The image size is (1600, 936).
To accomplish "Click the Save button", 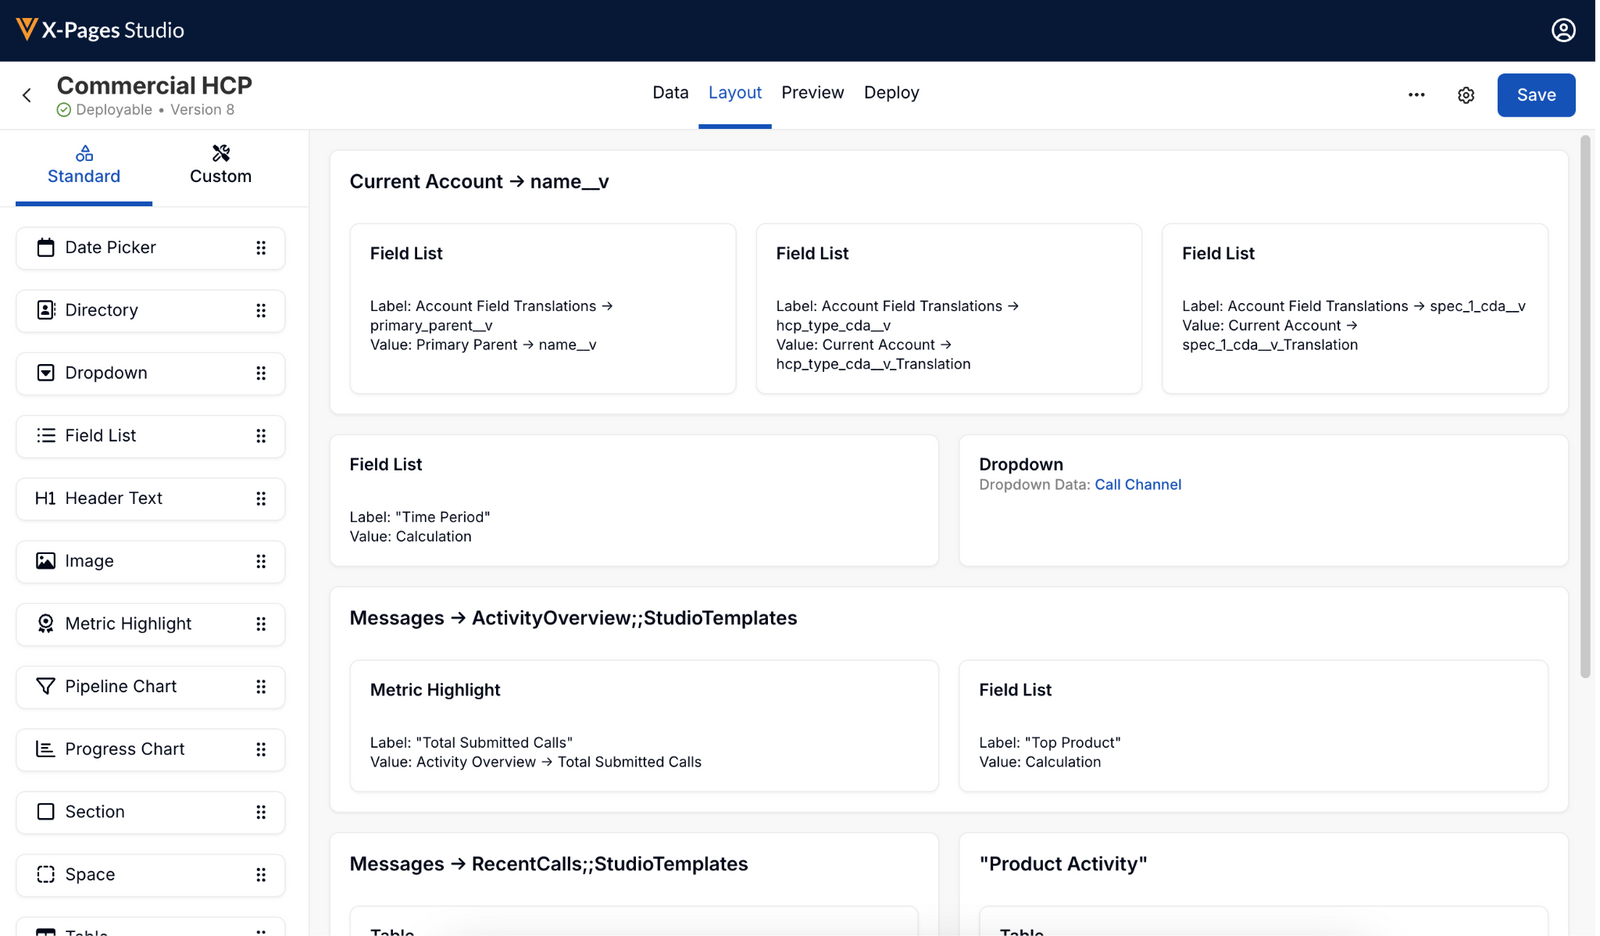I will click(x=1536, y=95).
